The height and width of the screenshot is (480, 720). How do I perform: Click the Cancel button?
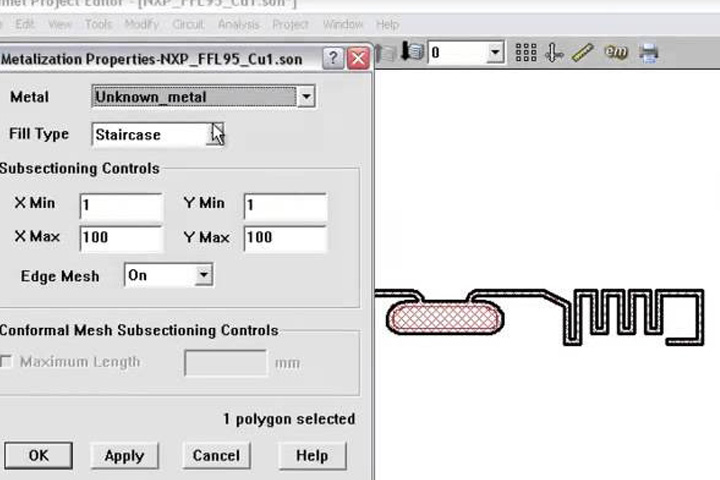pos(216,455)
